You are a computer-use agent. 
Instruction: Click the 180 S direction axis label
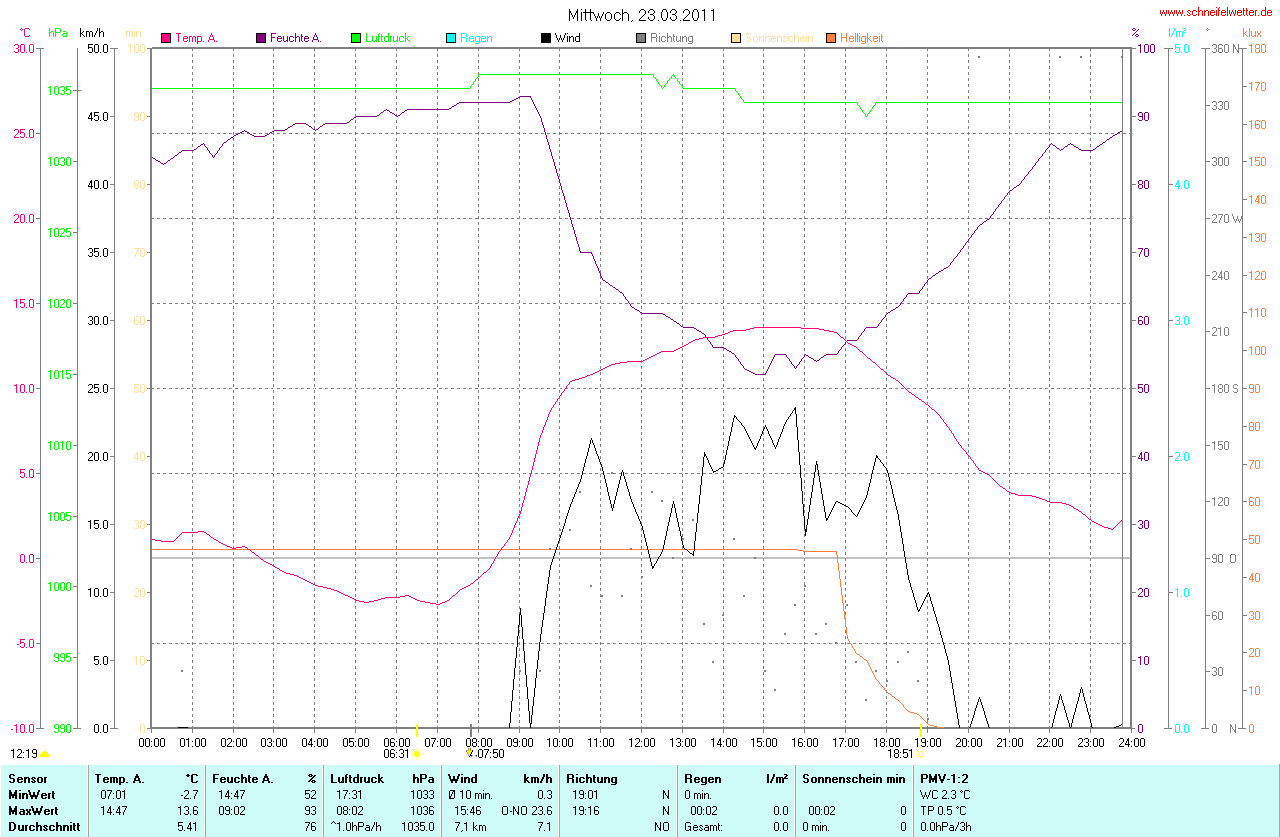[1224, 388]
